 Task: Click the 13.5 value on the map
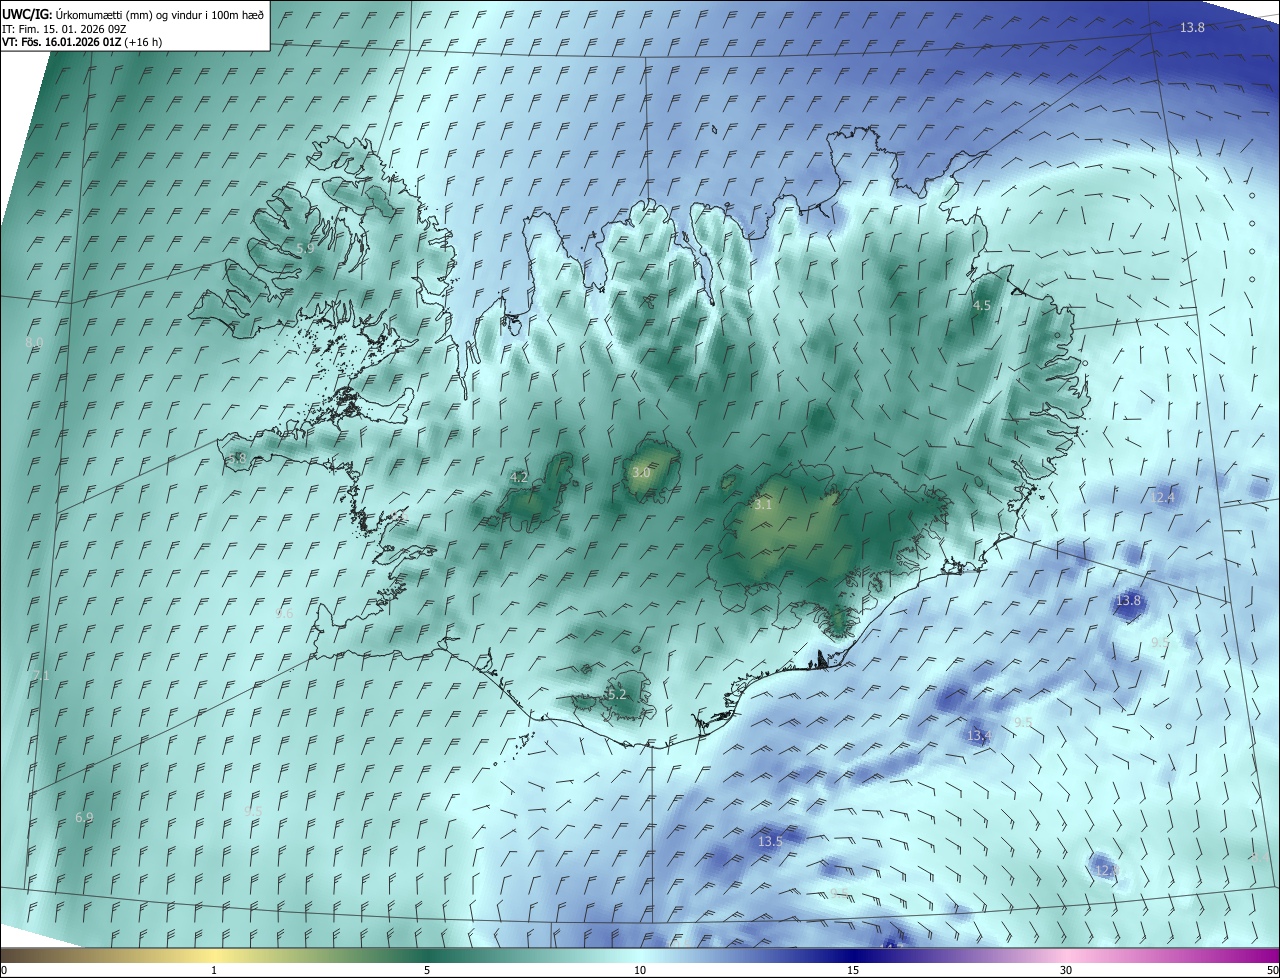[x=770, y=842]
